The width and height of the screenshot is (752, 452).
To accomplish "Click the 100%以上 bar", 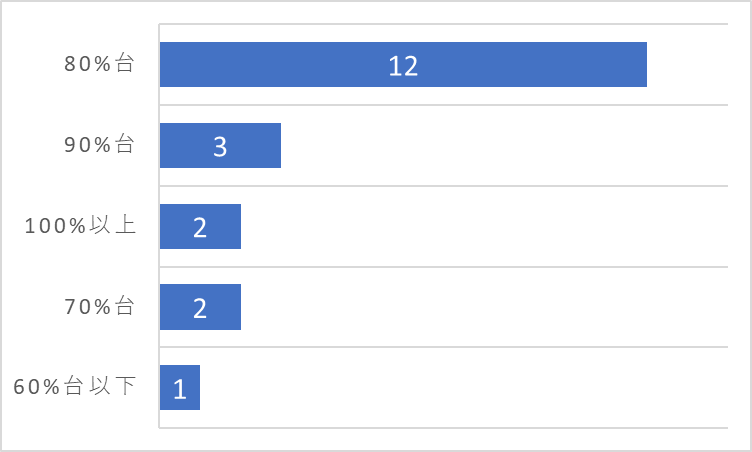I will pos(200,226).
